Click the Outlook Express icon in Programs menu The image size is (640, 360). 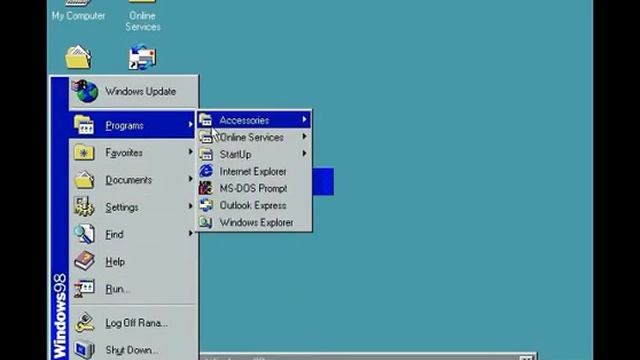point(206,205)
